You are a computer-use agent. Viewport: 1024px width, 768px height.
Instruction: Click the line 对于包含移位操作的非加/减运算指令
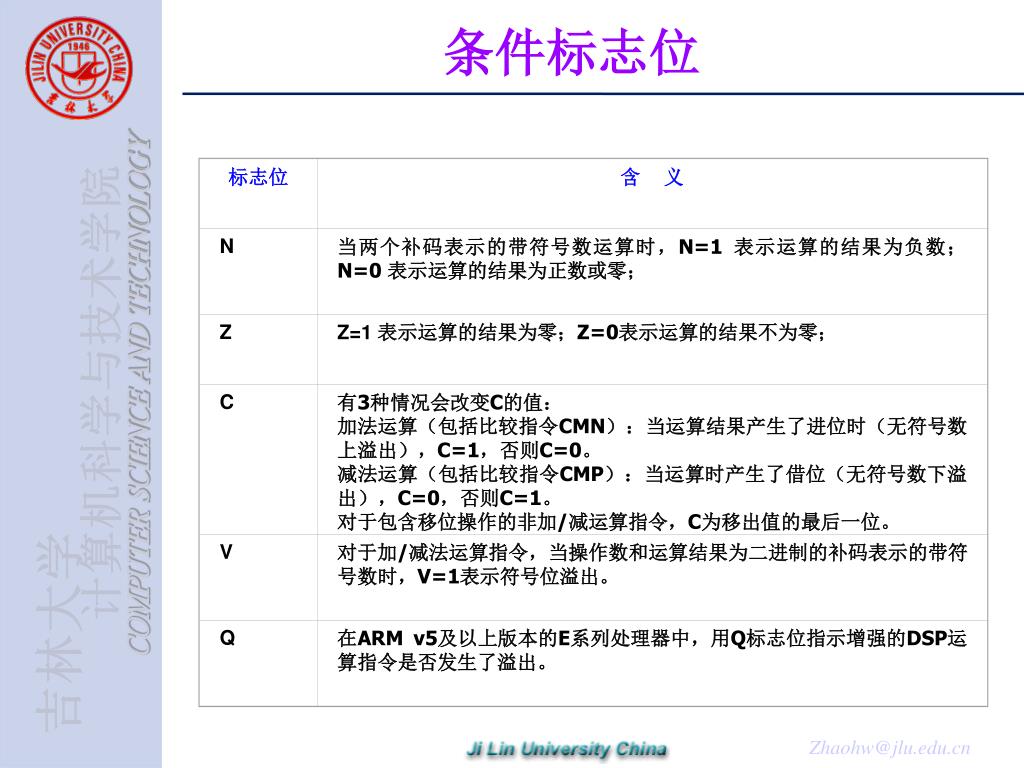615,522
